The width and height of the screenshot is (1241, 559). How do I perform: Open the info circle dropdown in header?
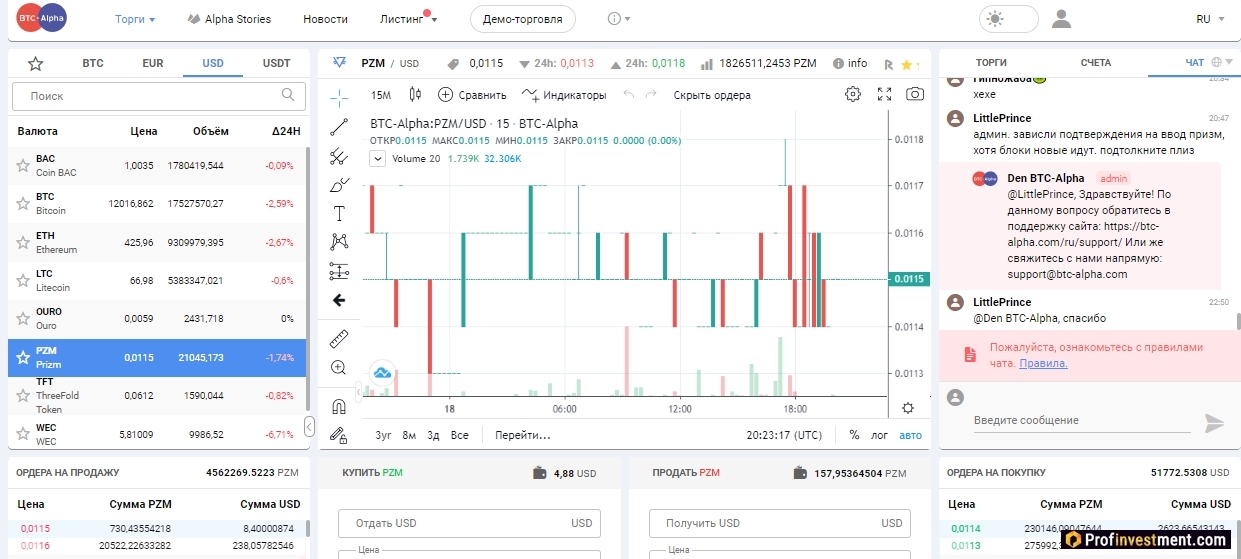[x=619, y=19]
